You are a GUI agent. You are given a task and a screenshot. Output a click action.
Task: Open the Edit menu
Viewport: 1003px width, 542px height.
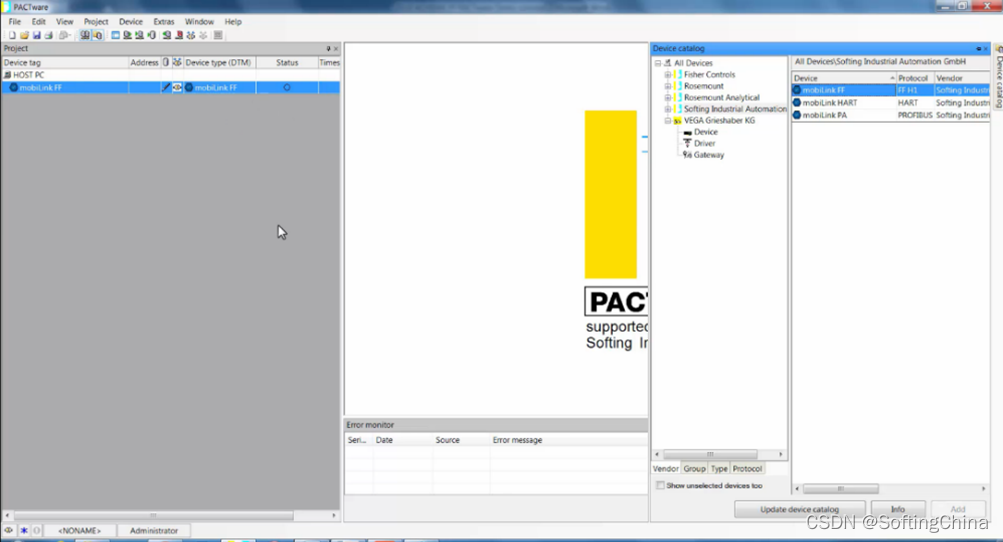[x=39, y=22]
